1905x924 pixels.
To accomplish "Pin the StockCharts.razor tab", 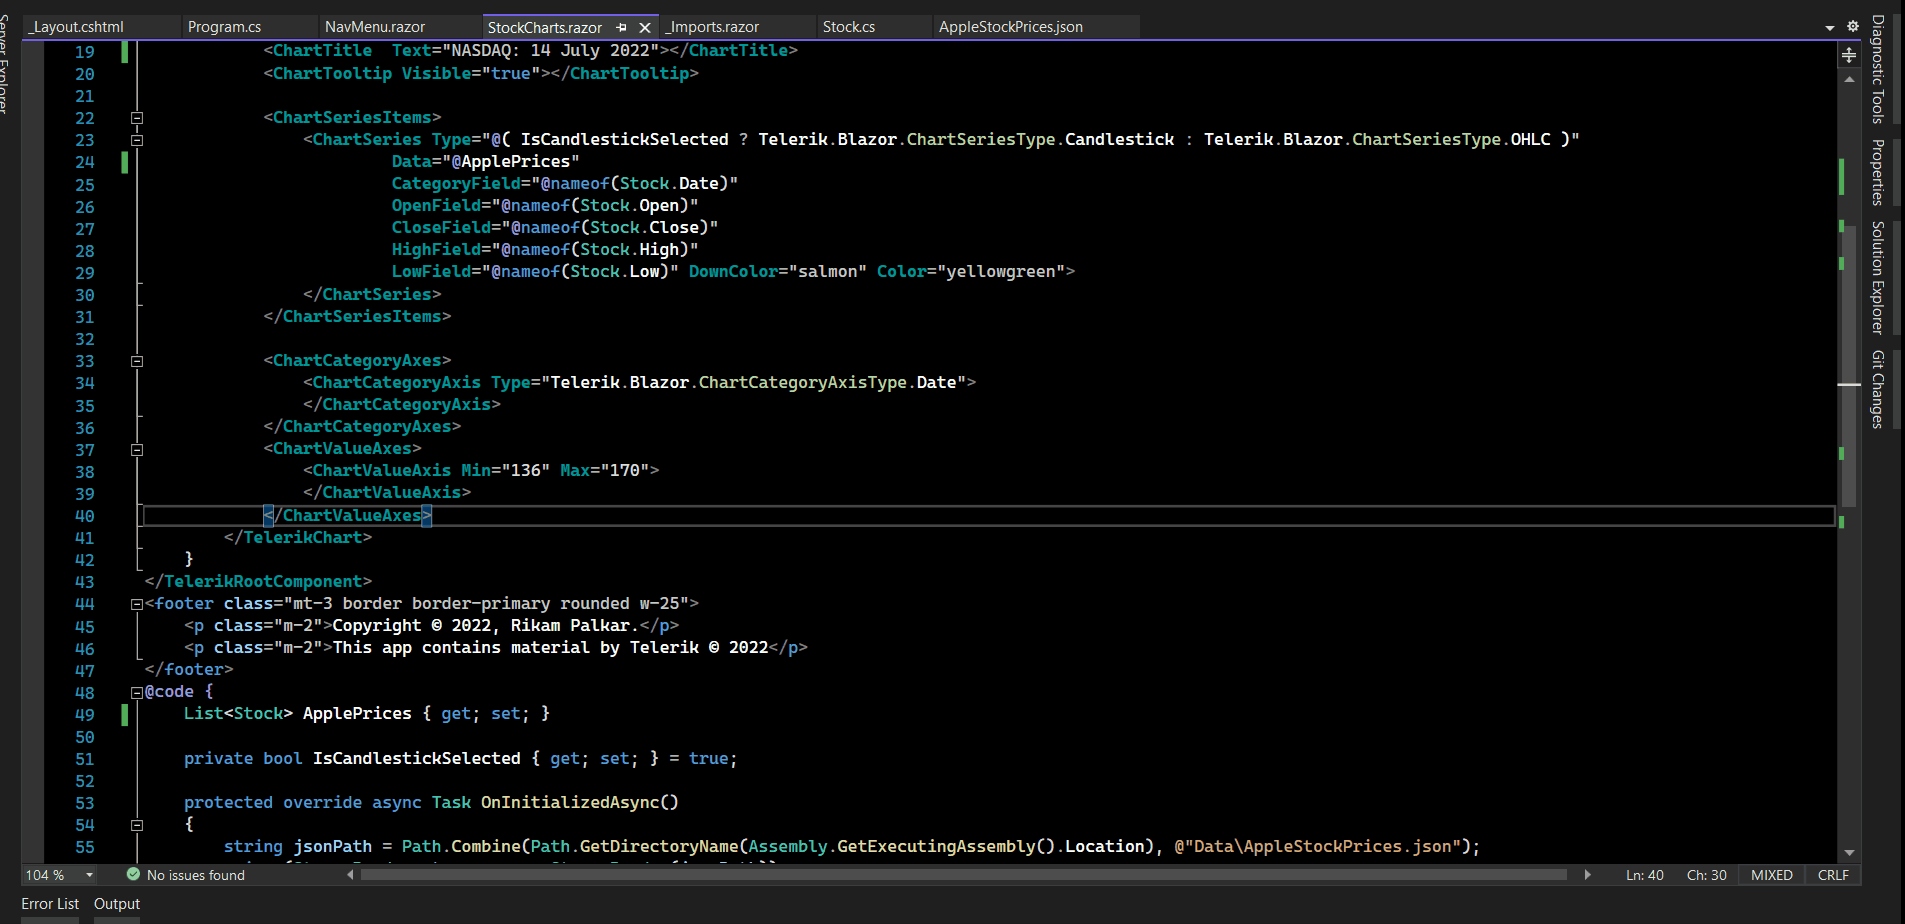I will [622, 27].
